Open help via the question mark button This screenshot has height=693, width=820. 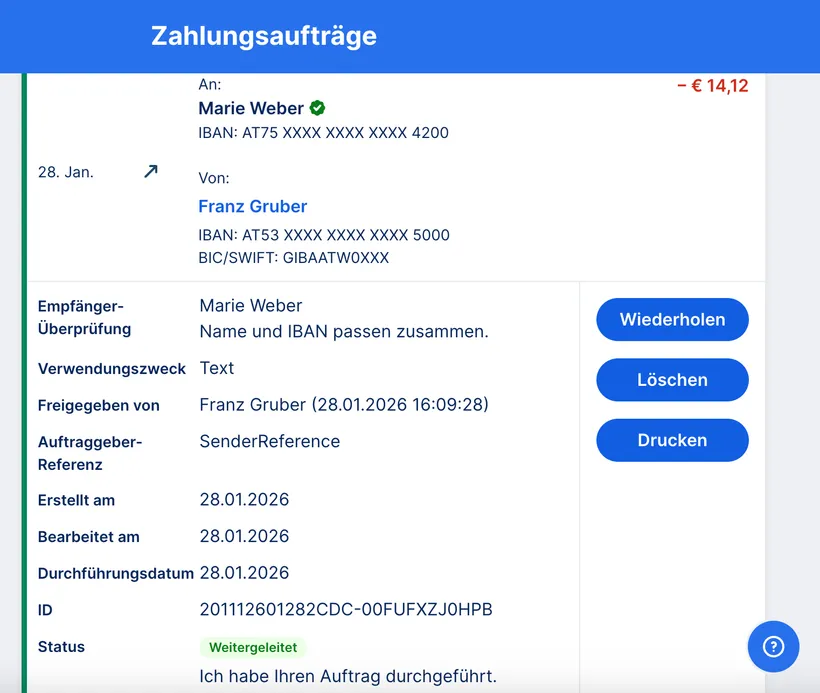[773, 646]
